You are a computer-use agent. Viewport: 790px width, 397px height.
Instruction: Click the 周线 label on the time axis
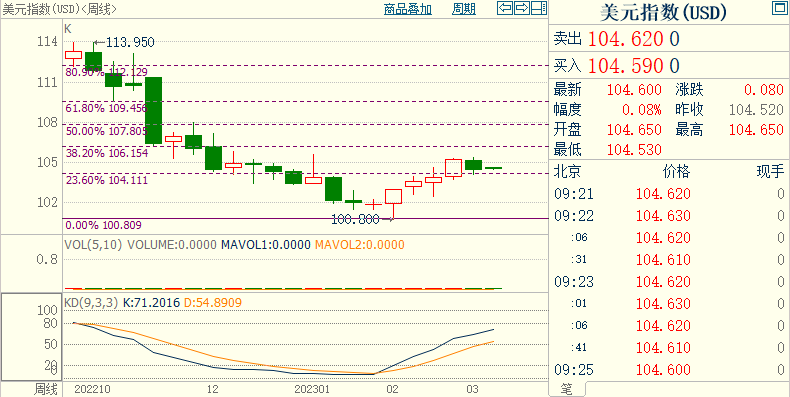point(46,389)
